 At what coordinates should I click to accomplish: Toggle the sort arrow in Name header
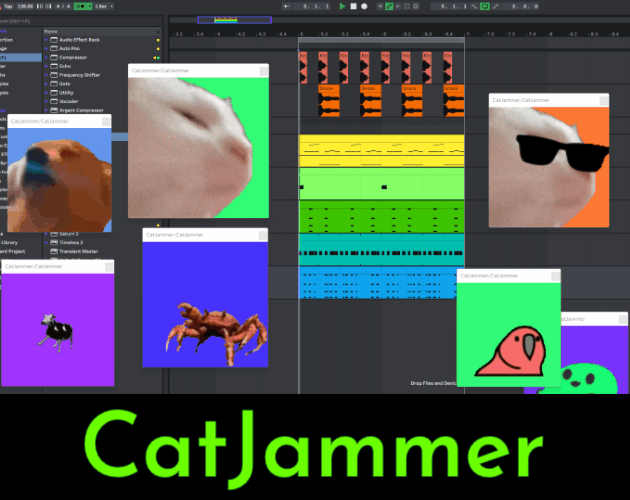pos(158,31)
